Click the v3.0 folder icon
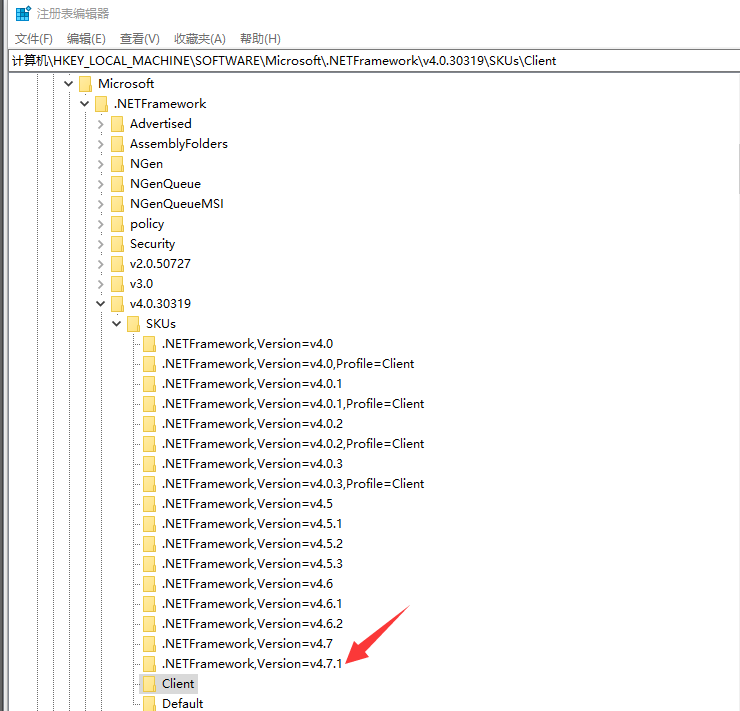 point(118,284)
